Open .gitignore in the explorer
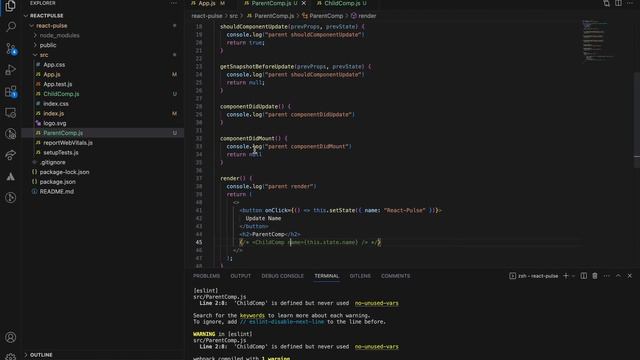 coord(52,162)
